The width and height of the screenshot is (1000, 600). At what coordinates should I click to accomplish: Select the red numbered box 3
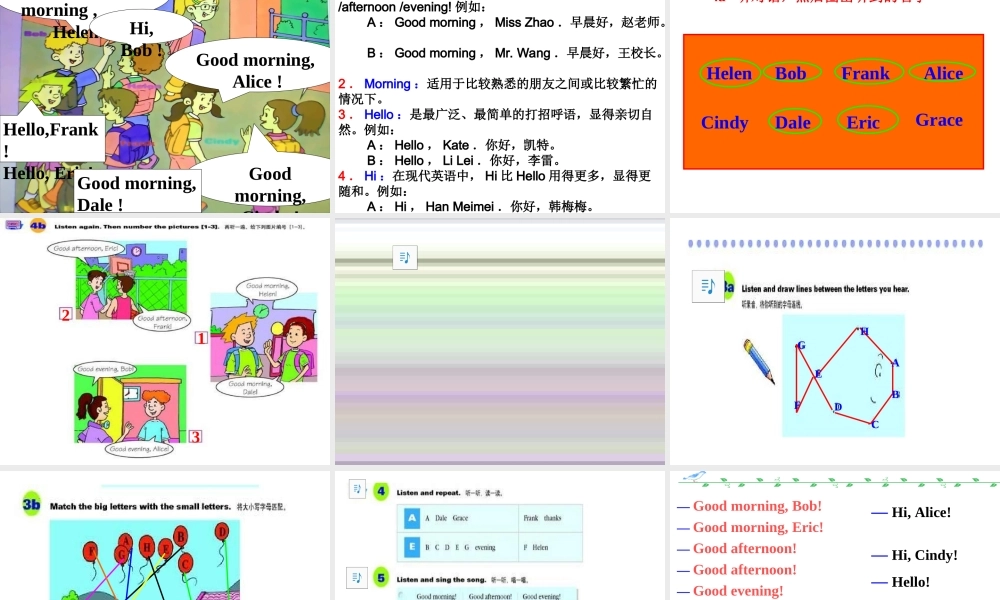(196, 436)
